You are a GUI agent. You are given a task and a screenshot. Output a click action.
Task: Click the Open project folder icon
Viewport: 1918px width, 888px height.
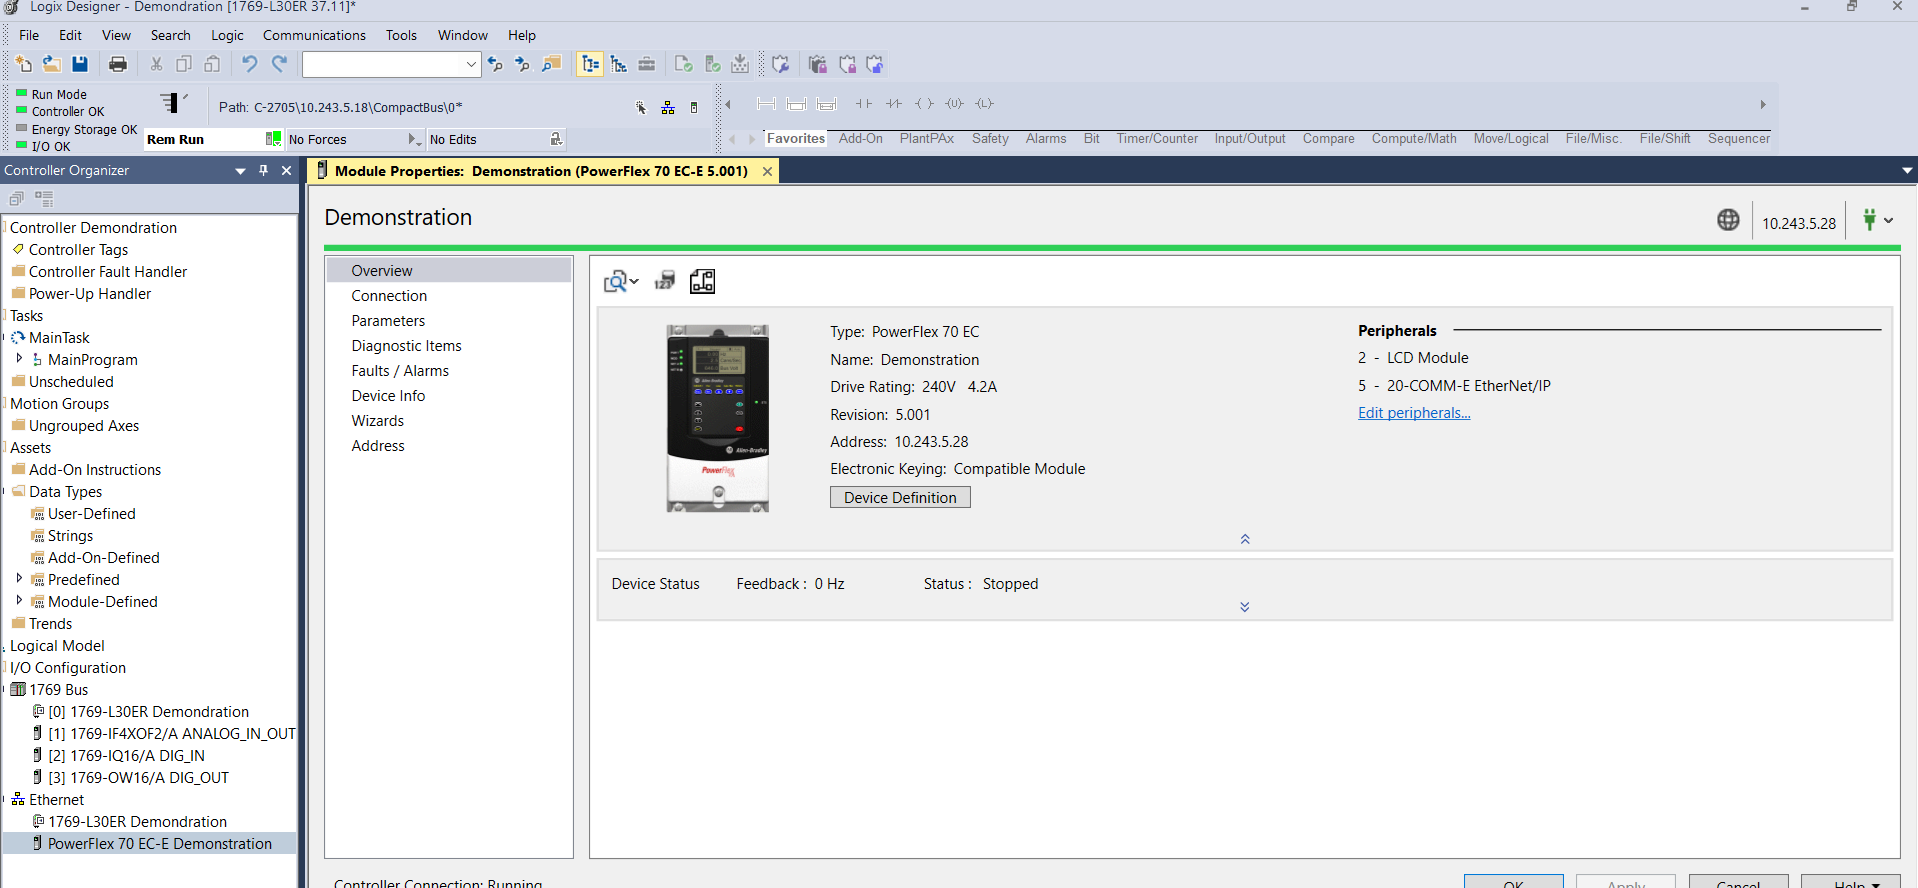(52, 65)
